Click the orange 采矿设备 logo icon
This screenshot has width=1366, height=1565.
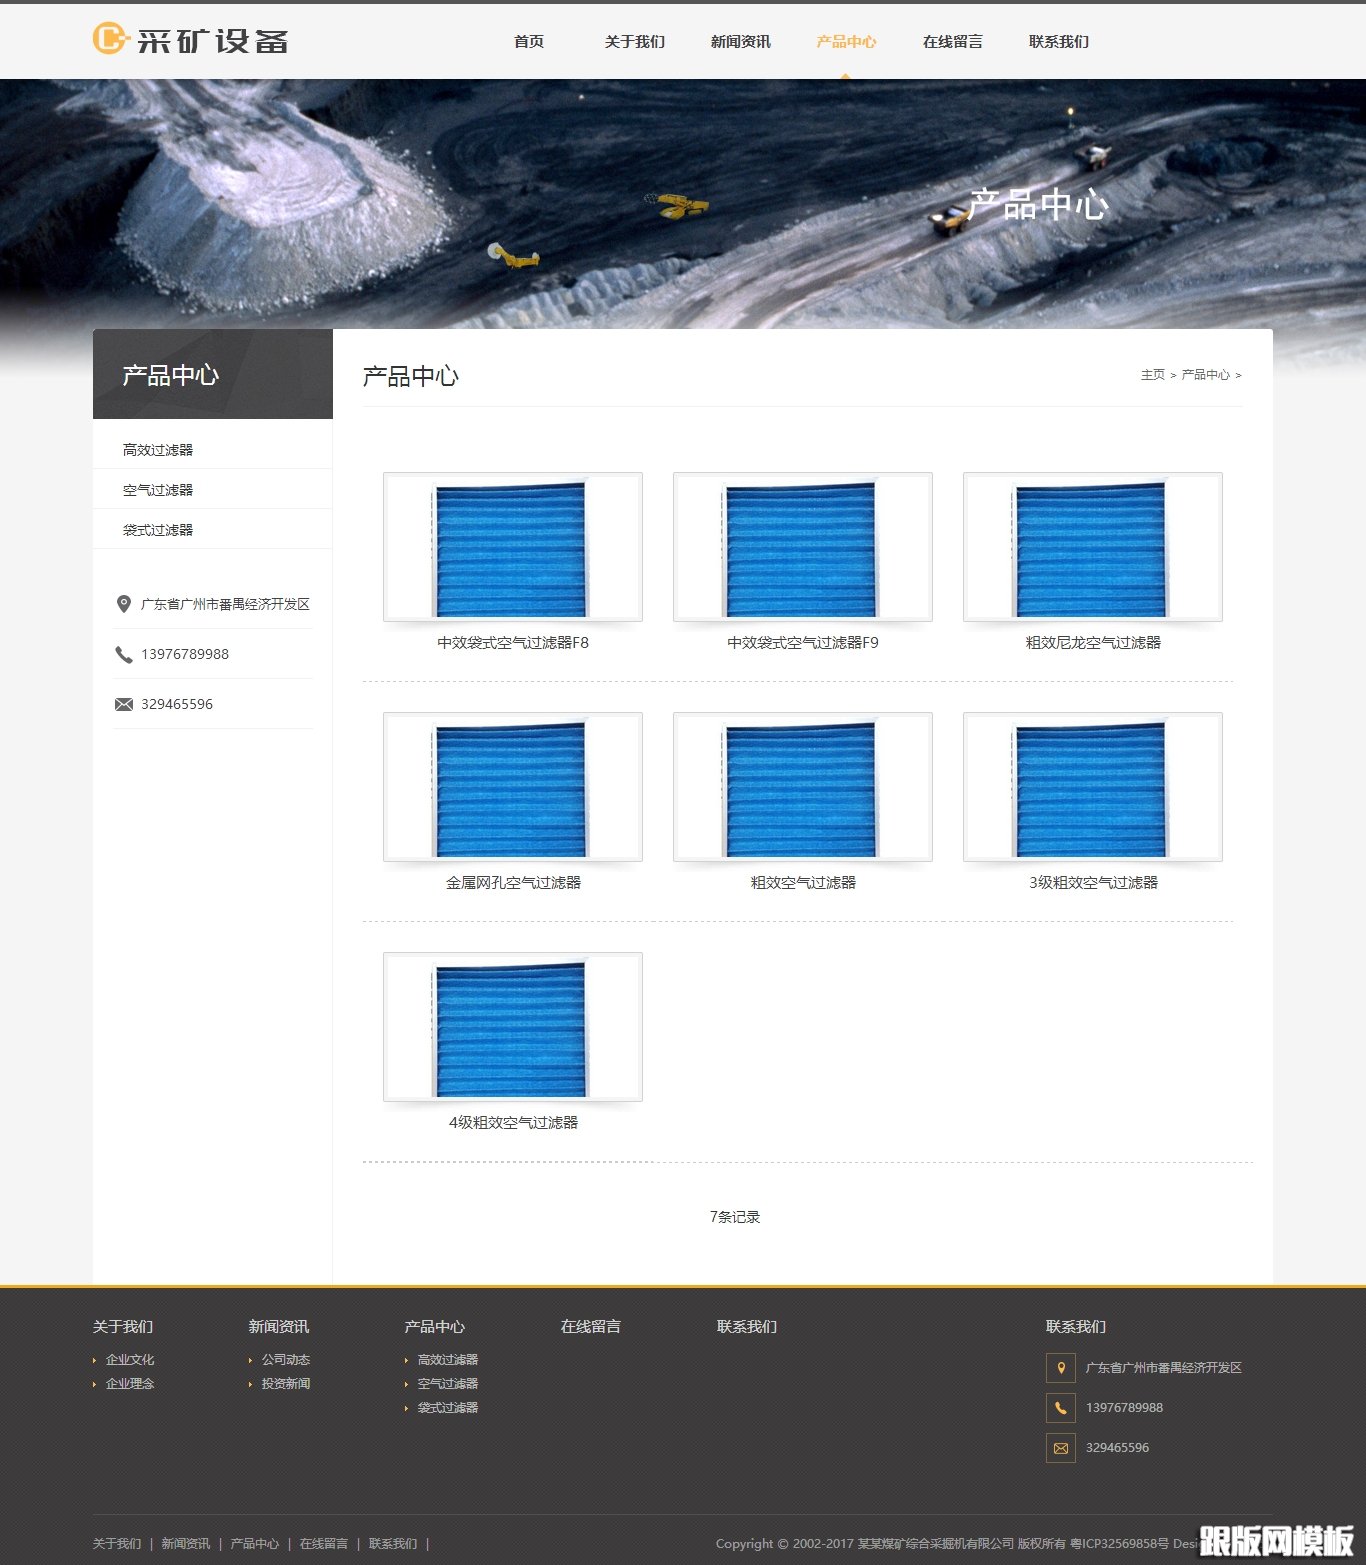110,39
